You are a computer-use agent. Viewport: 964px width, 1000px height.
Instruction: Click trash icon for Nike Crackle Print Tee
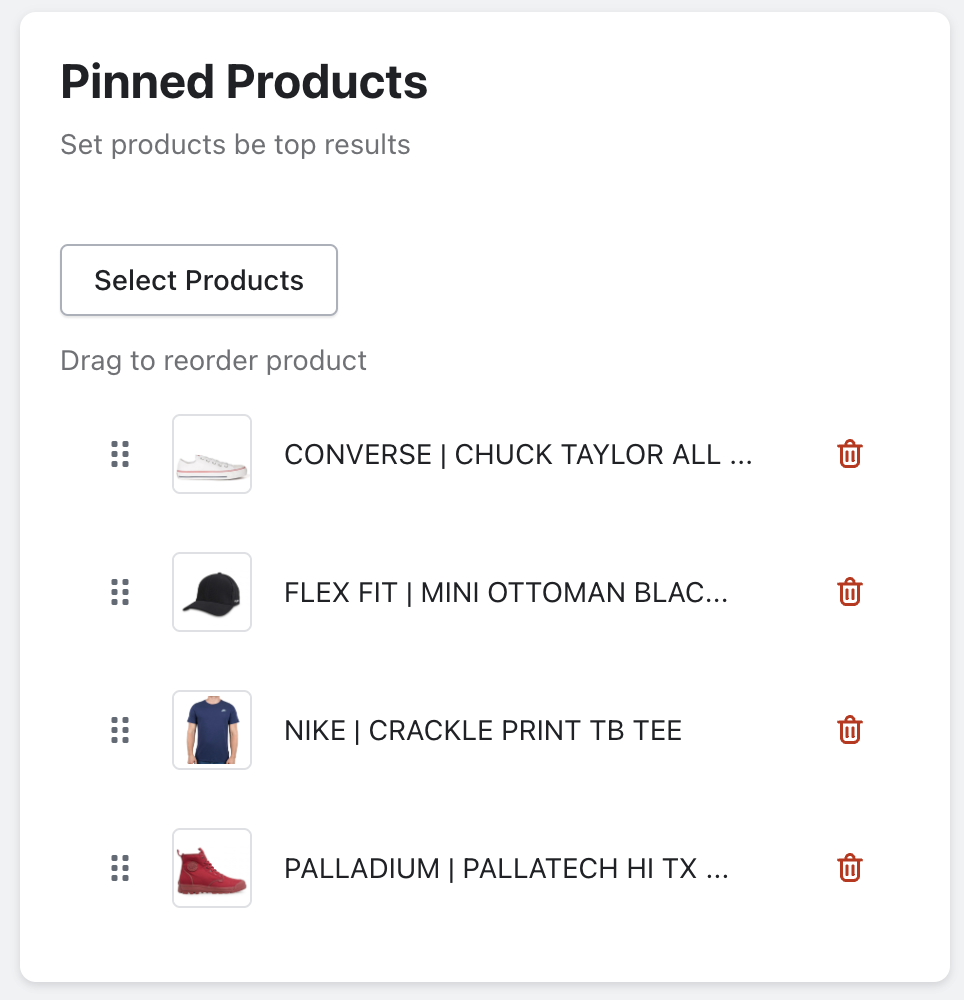pos(849,730)
